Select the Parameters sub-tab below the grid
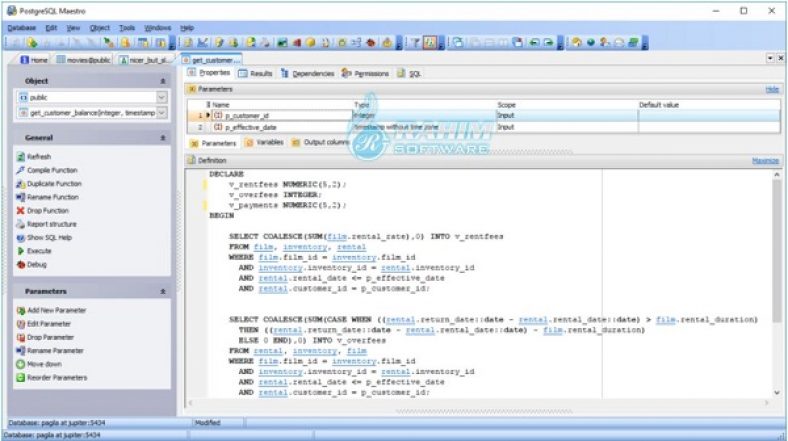 213,143
